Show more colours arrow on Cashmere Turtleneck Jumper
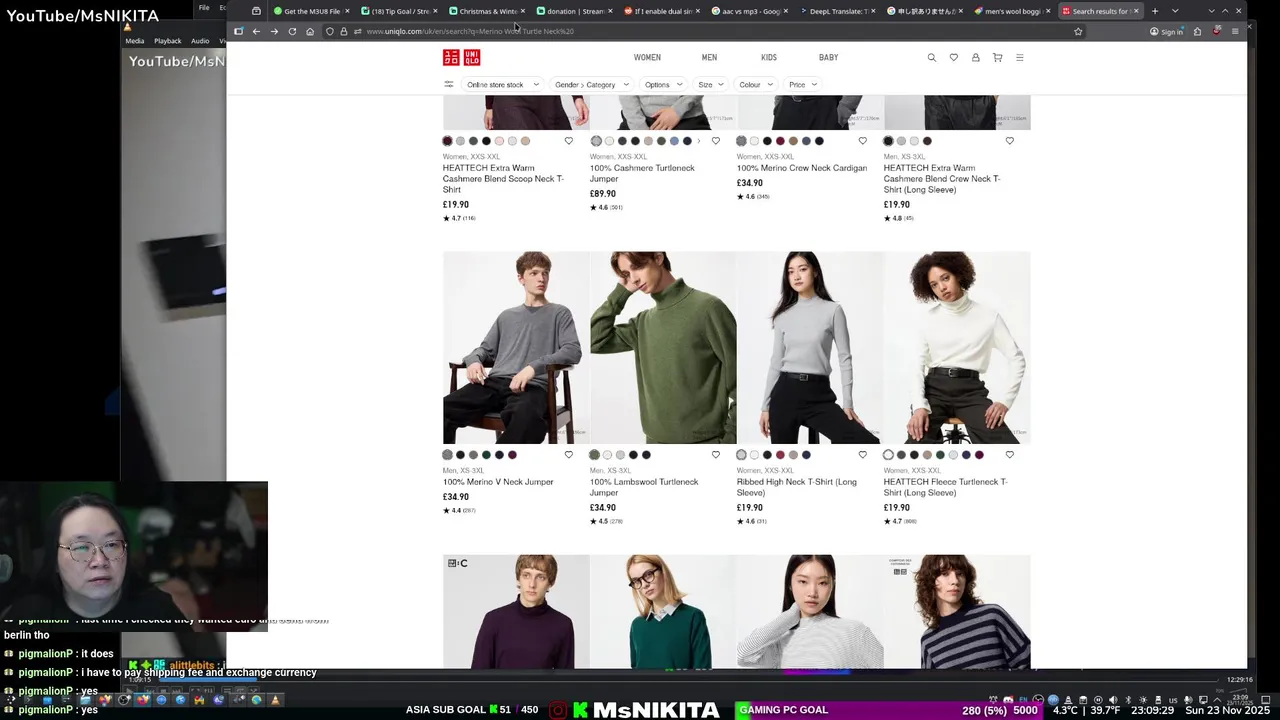The image size is (1280, 720). (698, 141)
